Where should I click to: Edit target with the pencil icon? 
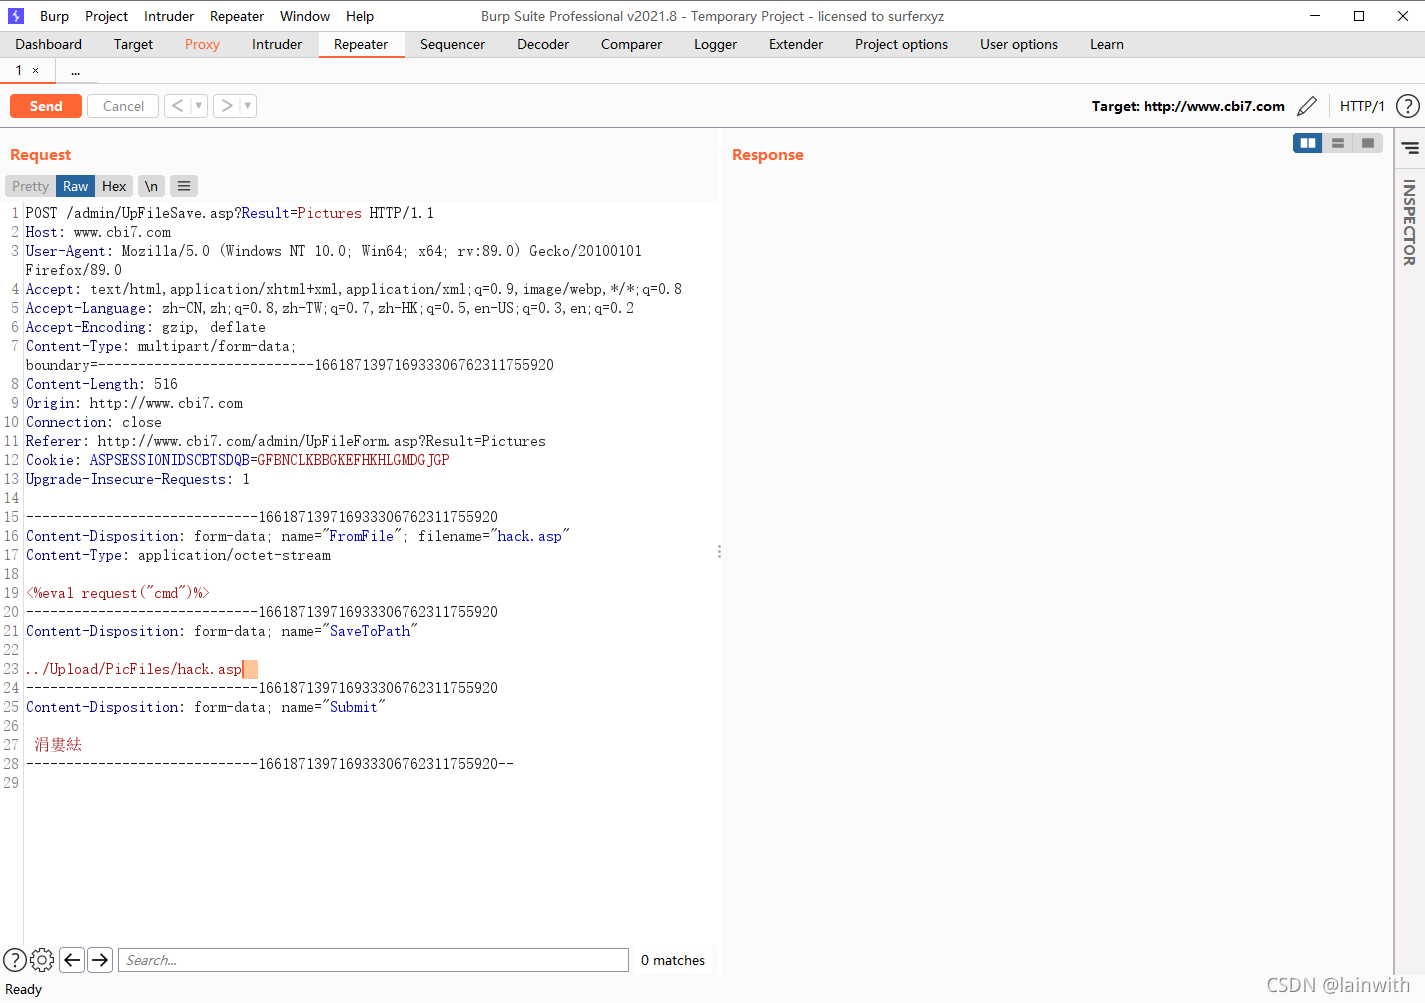point(1307,106)
